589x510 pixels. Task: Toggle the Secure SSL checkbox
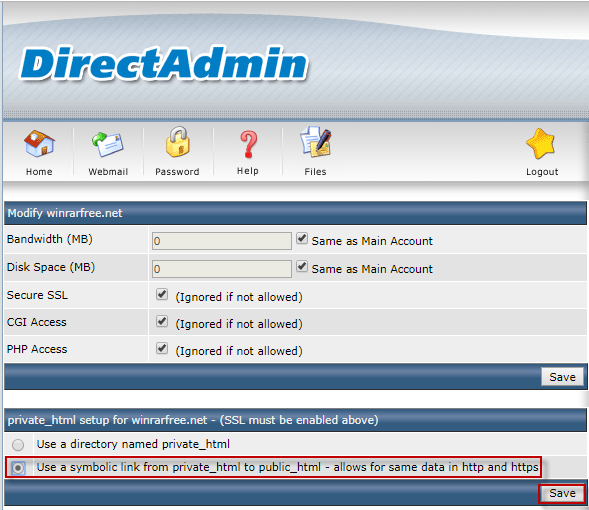coord(162,294)
